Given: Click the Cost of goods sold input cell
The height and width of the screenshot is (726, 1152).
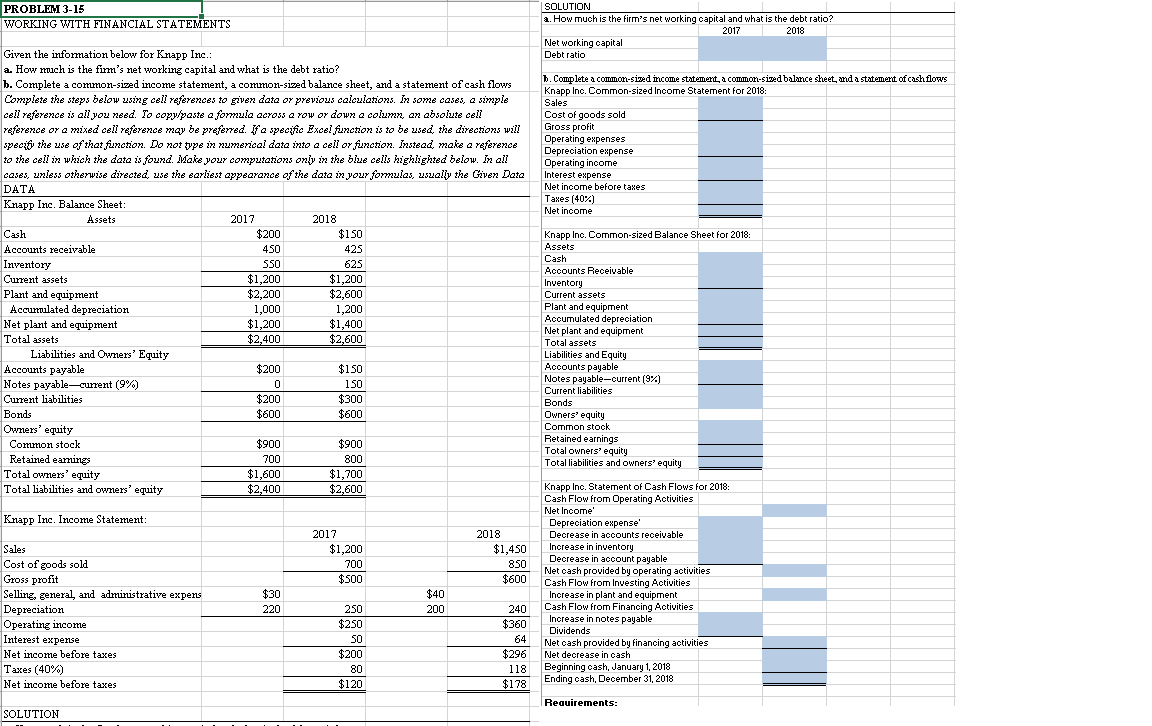Looking at the screenshot, I should 730,114.
